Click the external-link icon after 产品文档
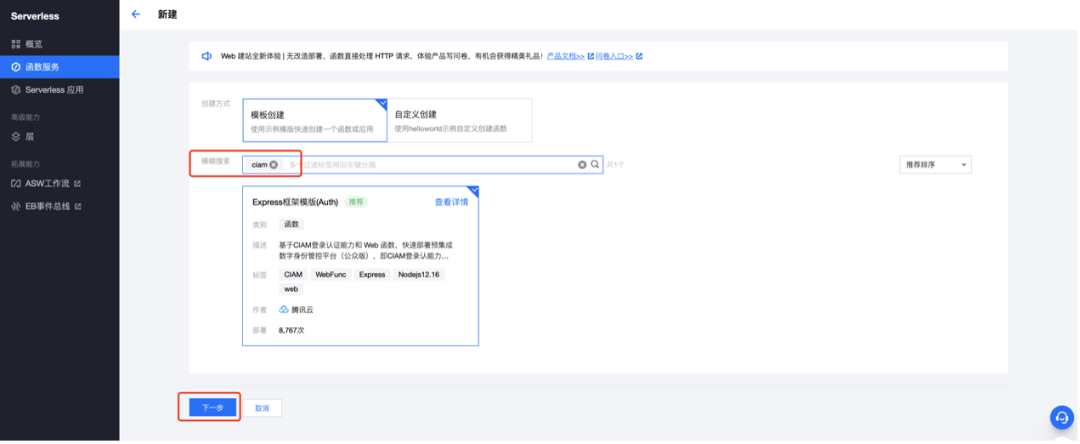 (590, 56)
